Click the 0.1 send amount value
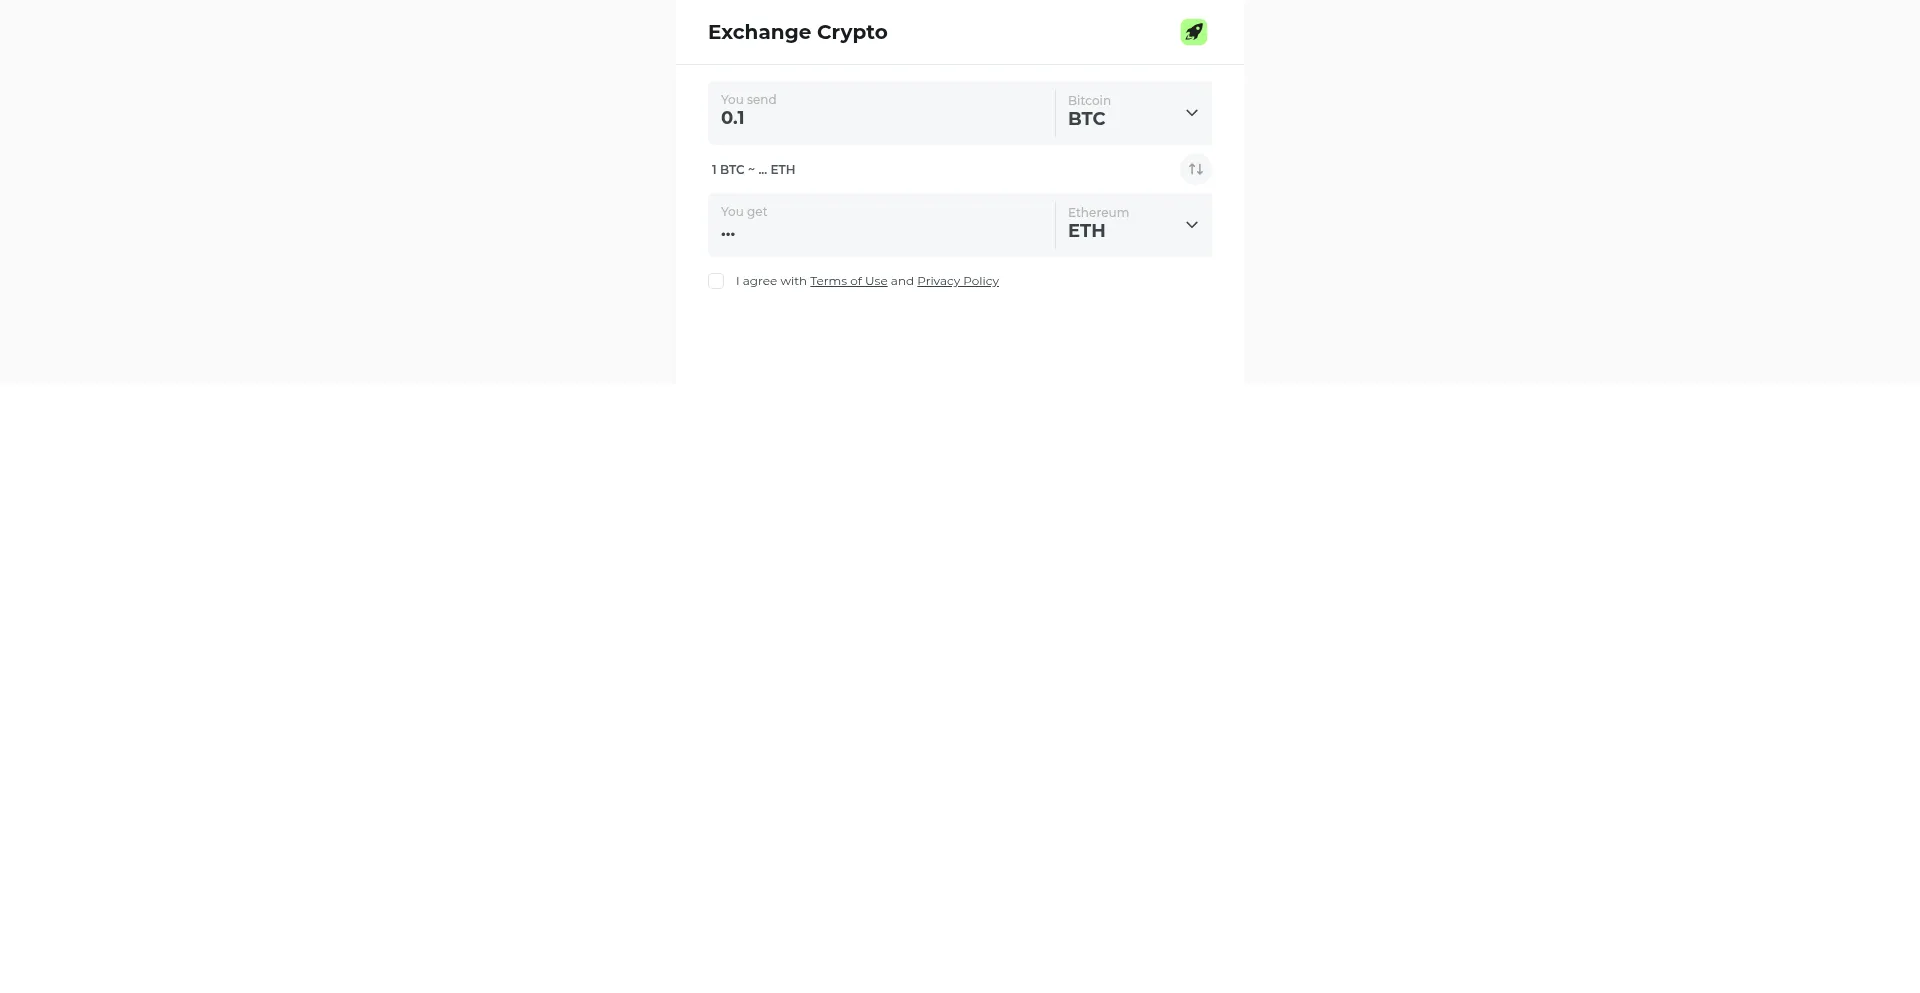This screenshot has height=993, width=1920. (733, 118)
